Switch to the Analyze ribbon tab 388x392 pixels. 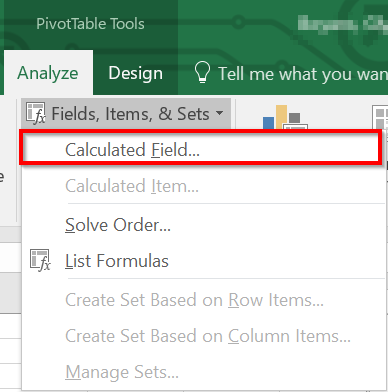click(x=48, y=73)
